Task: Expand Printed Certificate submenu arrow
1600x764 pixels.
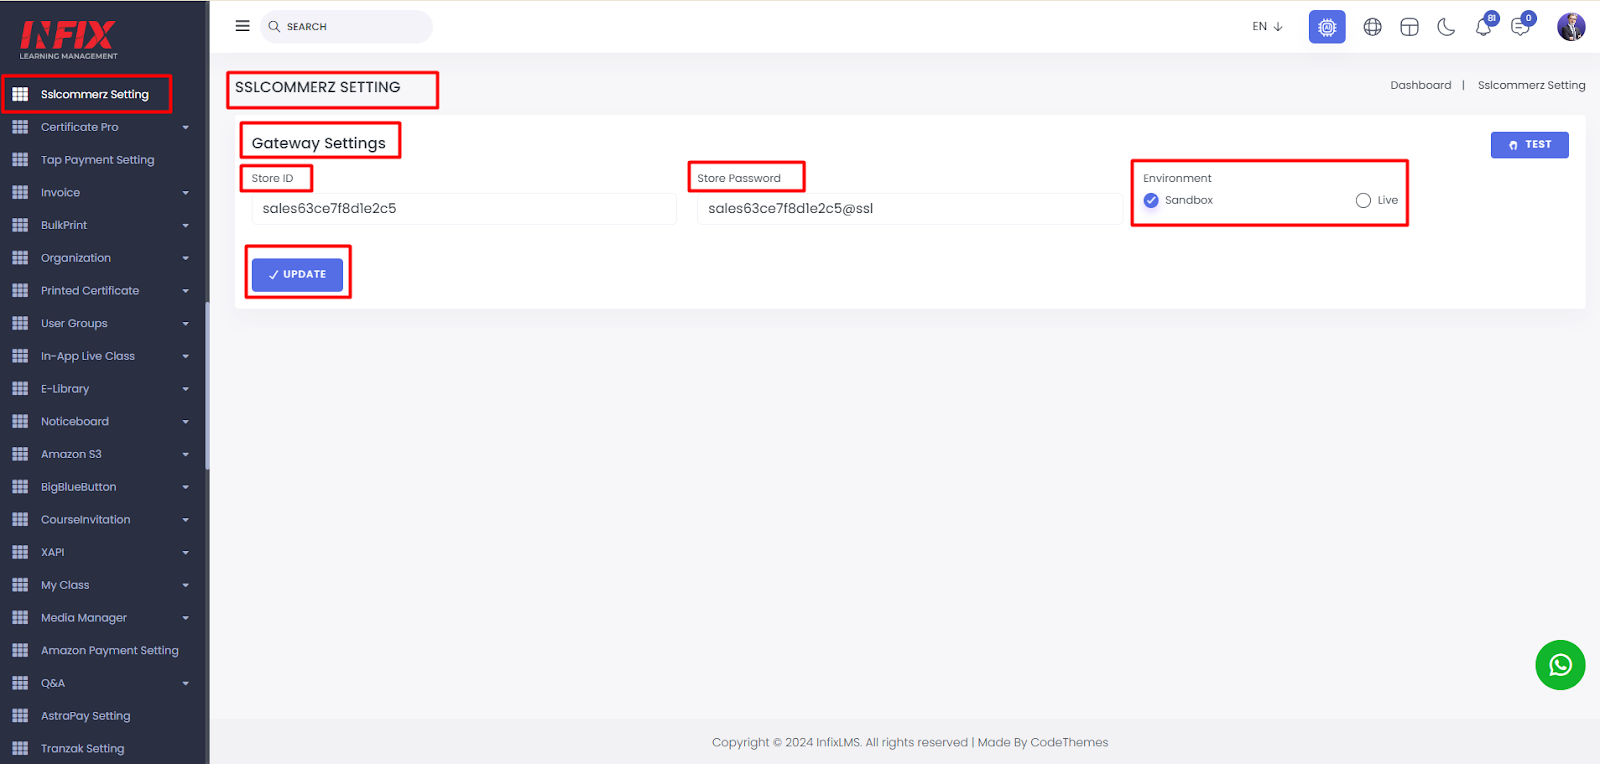Action: click(x=185, y=291)
